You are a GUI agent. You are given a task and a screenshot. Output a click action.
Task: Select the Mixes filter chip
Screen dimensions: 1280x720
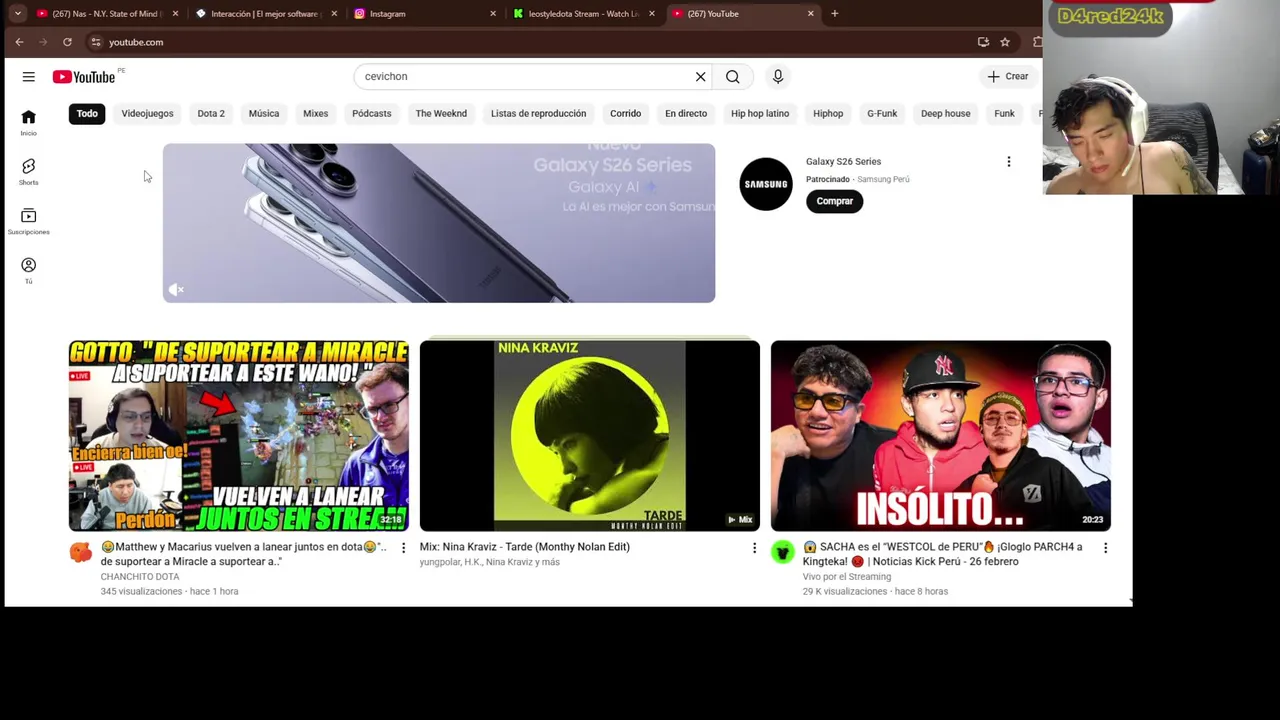click(315, 113)
